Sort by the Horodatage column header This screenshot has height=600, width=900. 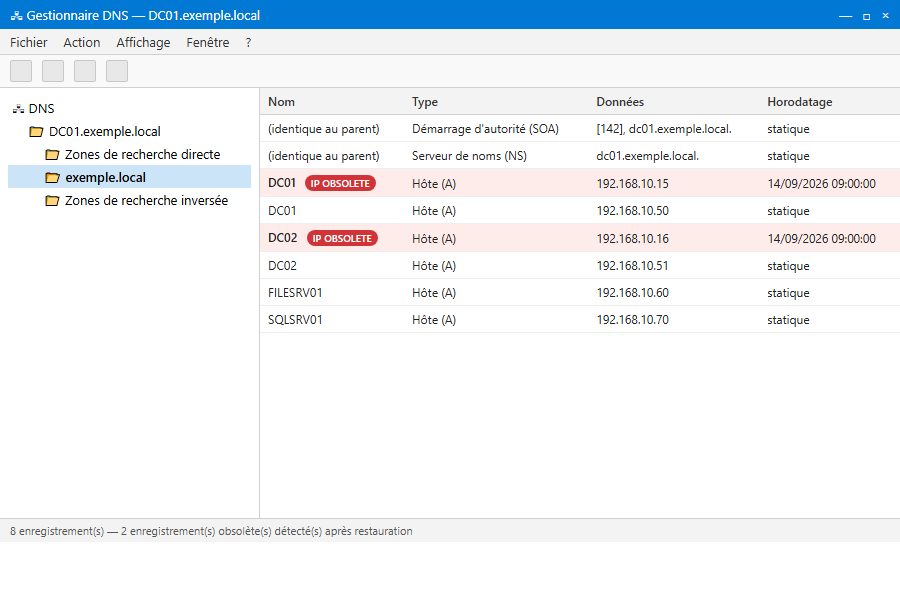tap(800, 102)
